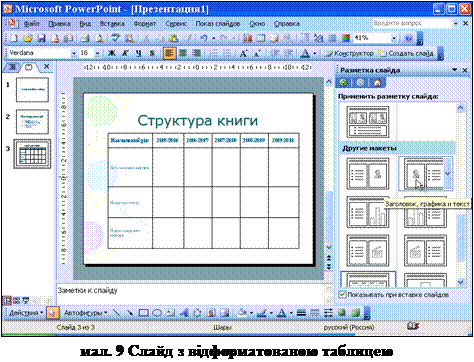This screenshot has height=362, width=474.
Task: Click the Создать слайд button
Action: 406,53
